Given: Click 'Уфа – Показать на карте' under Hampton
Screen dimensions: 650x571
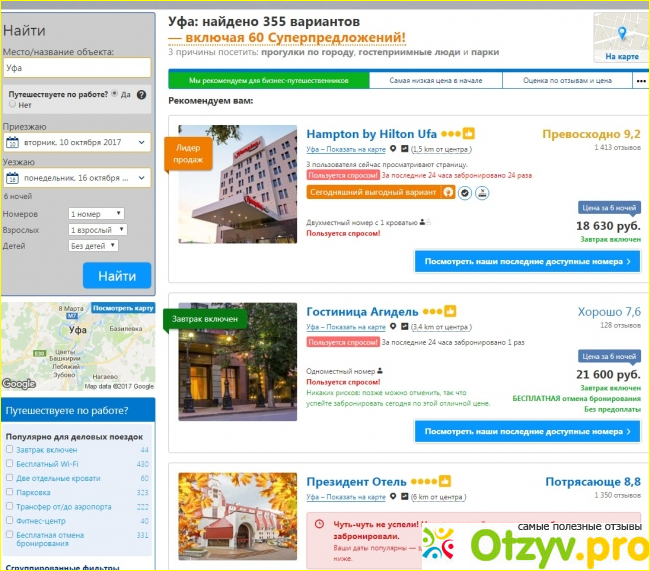Looking at the screenshot, I should pos(346,149).
